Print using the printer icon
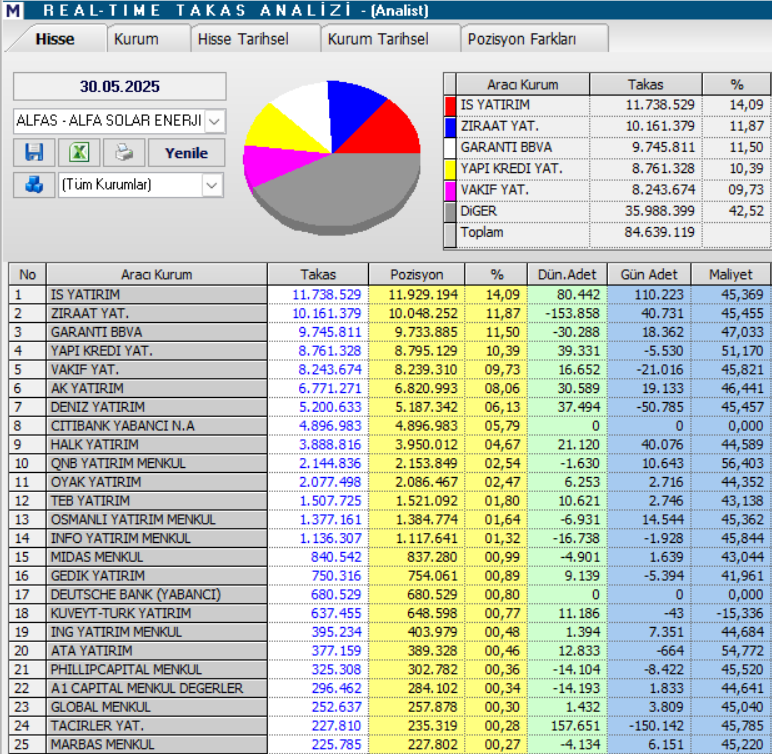The image size is (772, 754). pos(122,153)
